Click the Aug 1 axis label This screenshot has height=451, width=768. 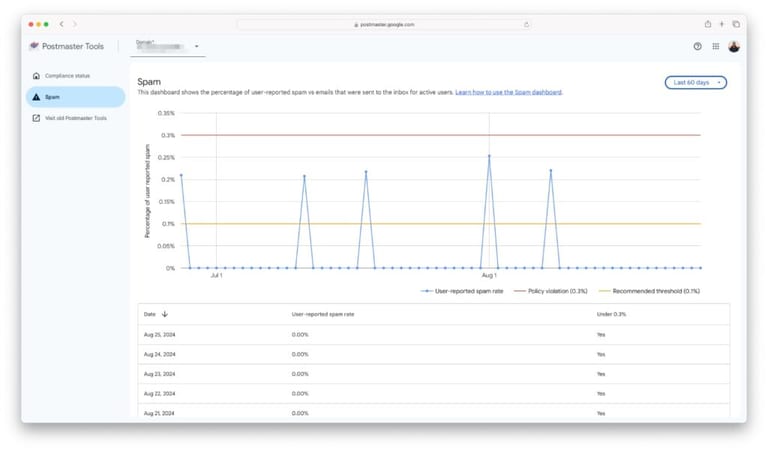(x=489, y=276)
